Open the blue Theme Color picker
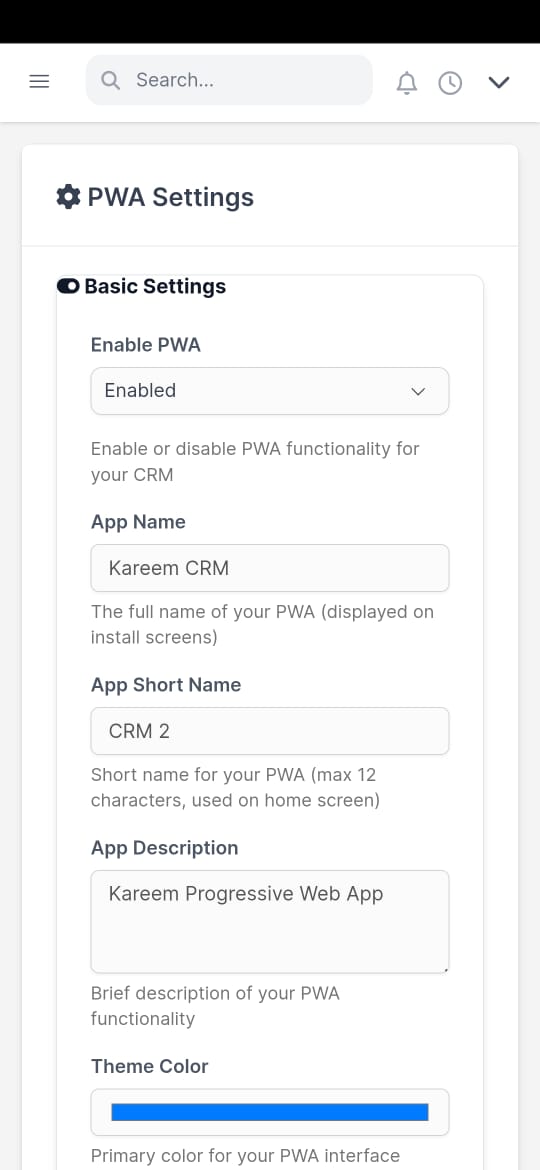The height and width of the screenshot is (1170, 540). click(270, 1112)
